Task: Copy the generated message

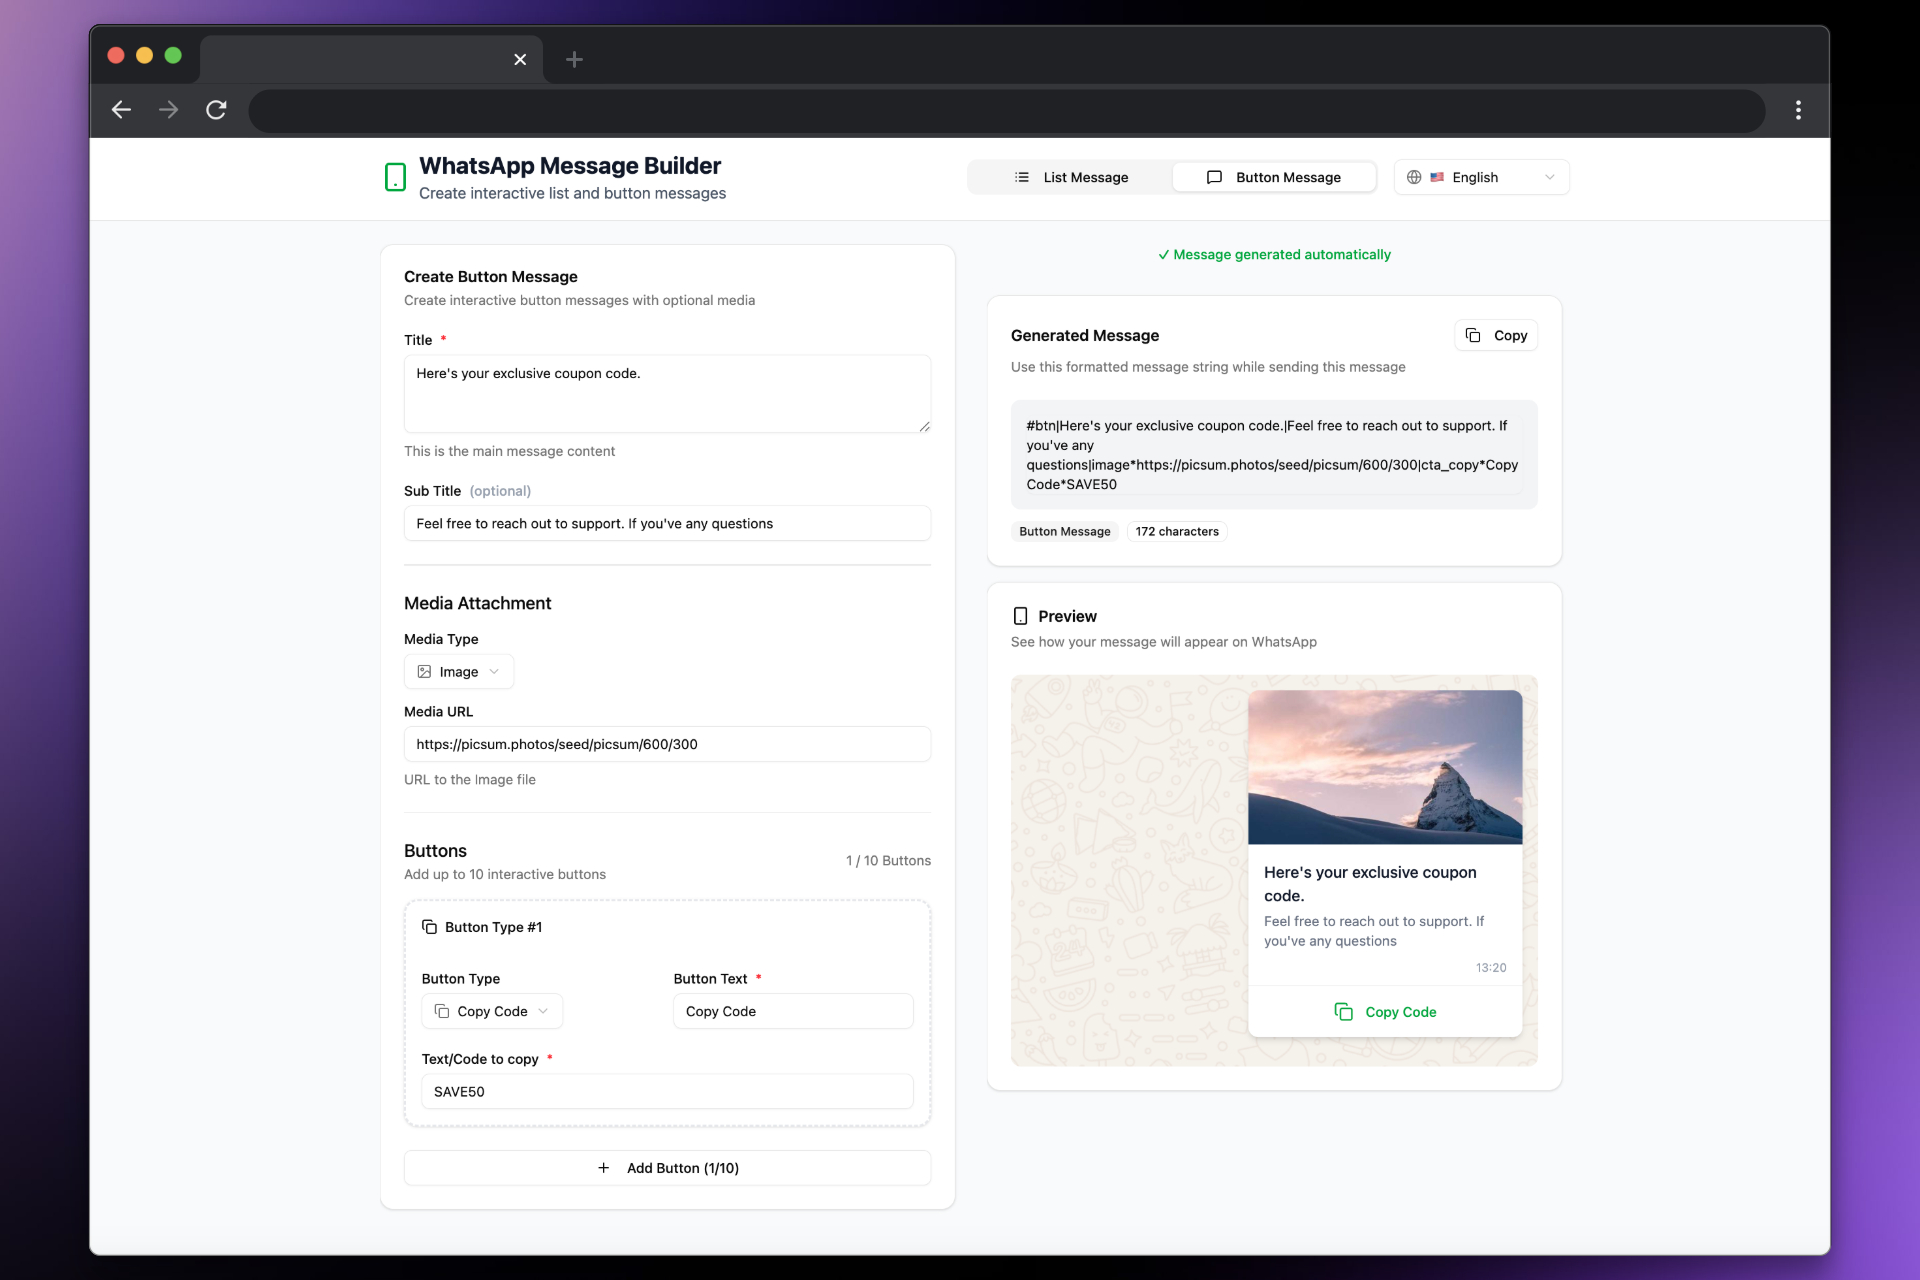Action: coord(1496,335)
